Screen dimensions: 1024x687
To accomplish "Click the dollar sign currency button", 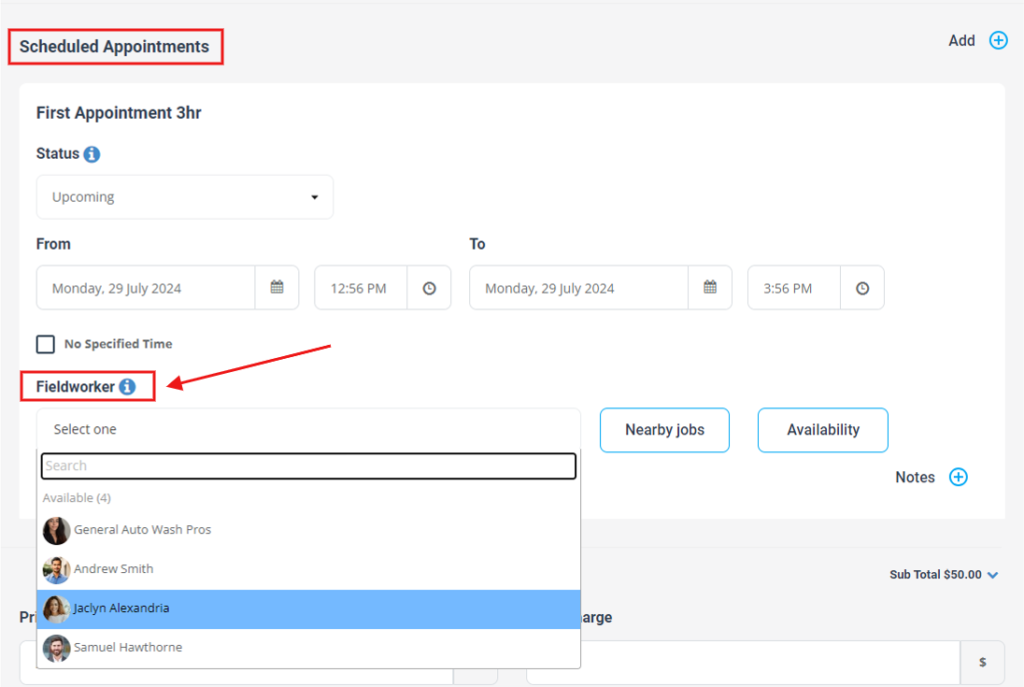I will (982, 662).
